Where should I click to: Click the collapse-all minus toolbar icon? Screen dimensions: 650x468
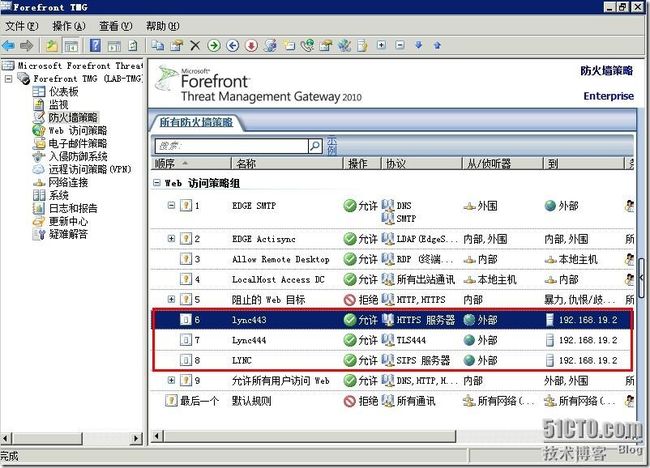click(x=400, y=45)
